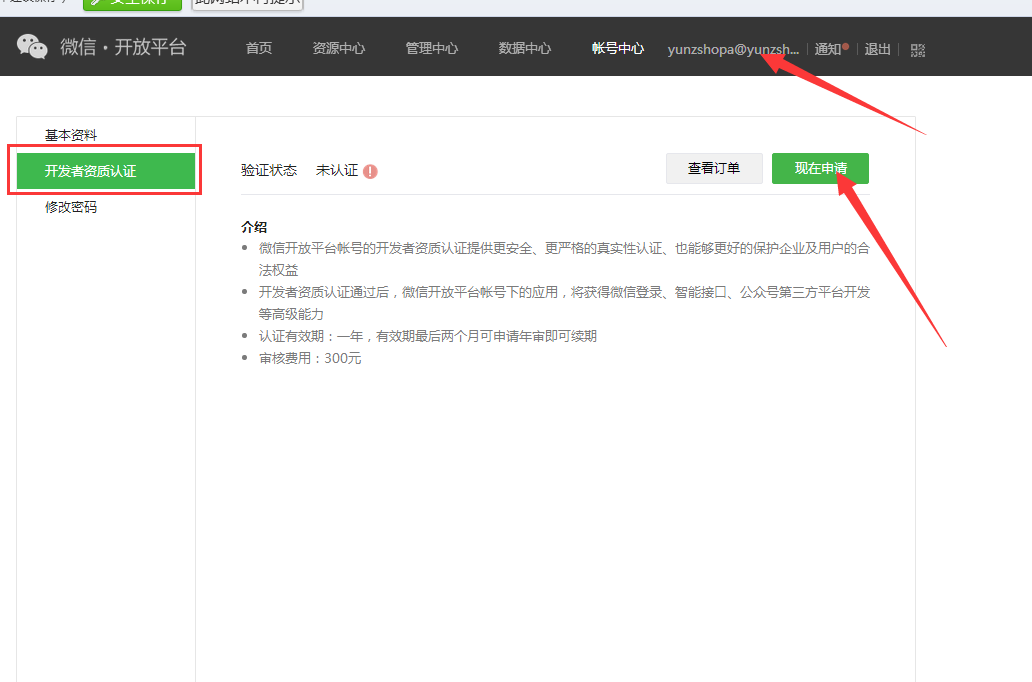Click the green button at the top edge

click(x=132, y=4)
